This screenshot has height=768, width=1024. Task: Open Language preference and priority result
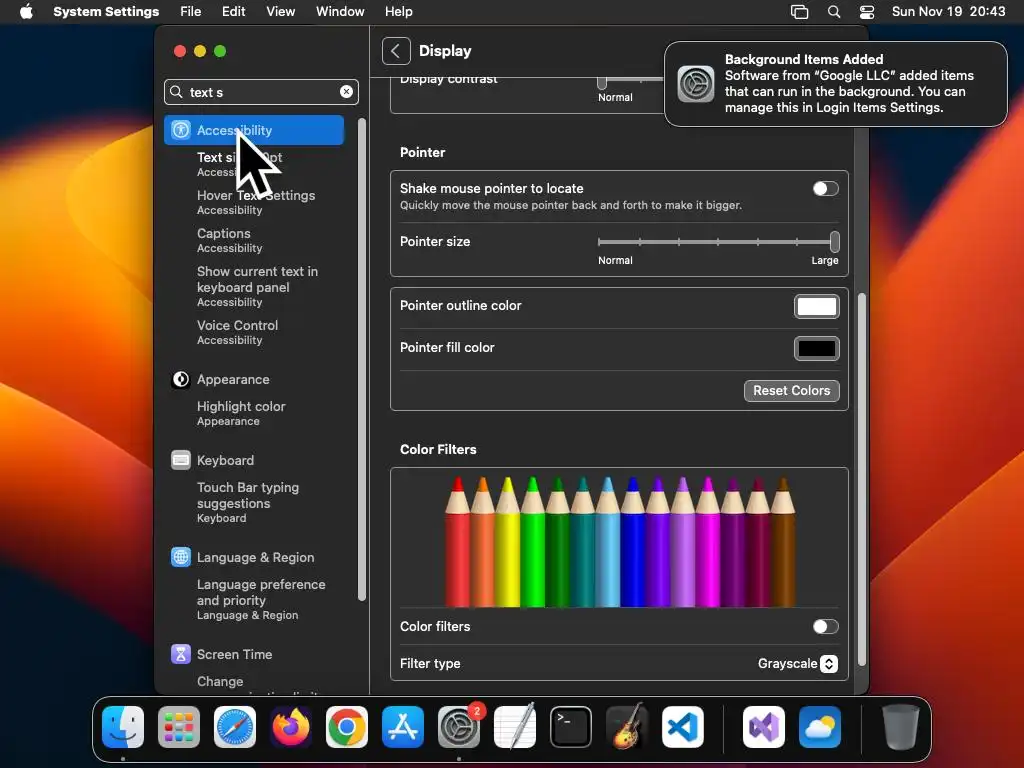[261, 599]
